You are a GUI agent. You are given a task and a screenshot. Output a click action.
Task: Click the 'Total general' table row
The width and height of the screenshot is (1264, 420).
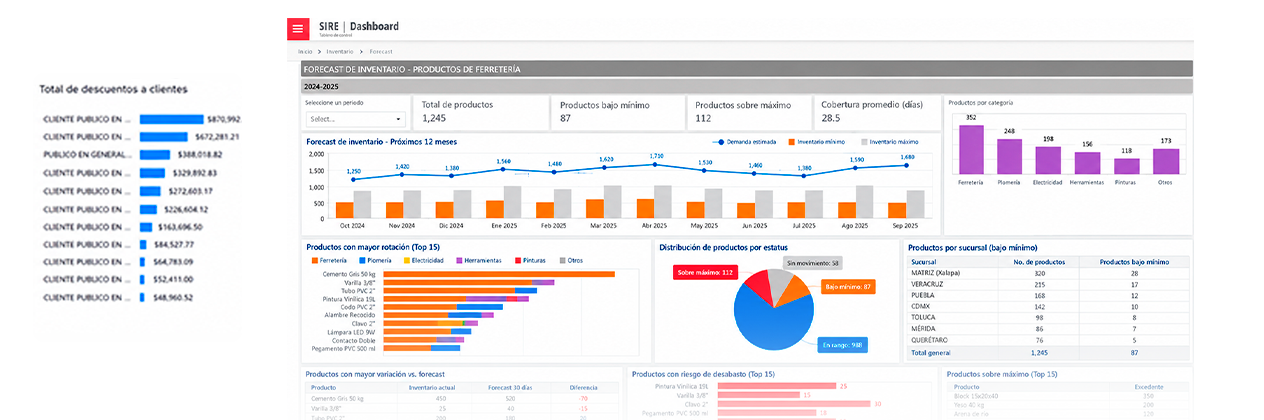click(1049, 352)
